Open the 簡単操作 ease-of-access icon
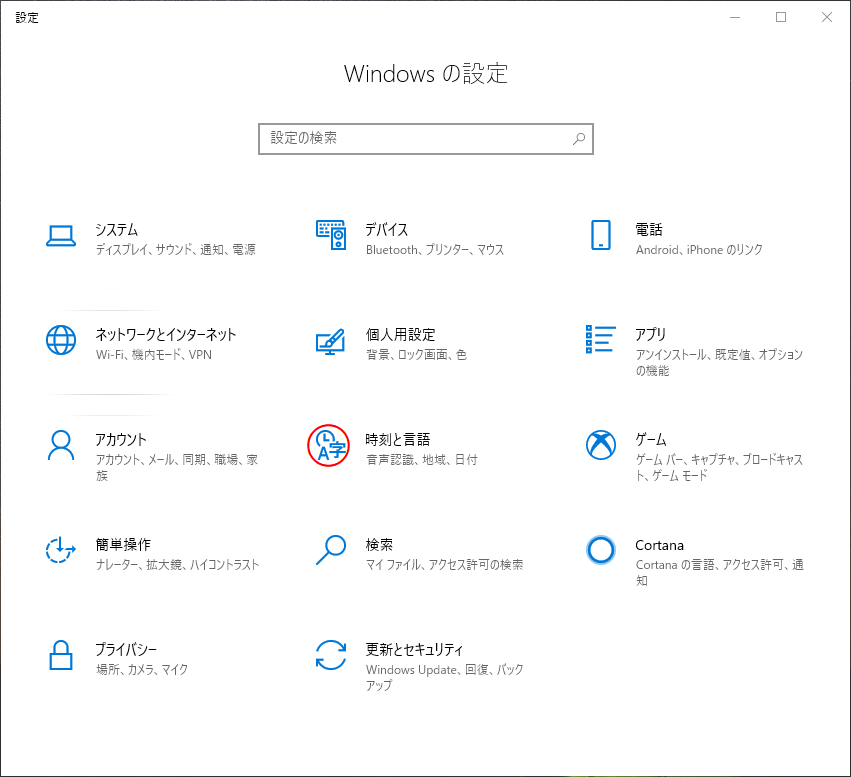 (61, 550)
